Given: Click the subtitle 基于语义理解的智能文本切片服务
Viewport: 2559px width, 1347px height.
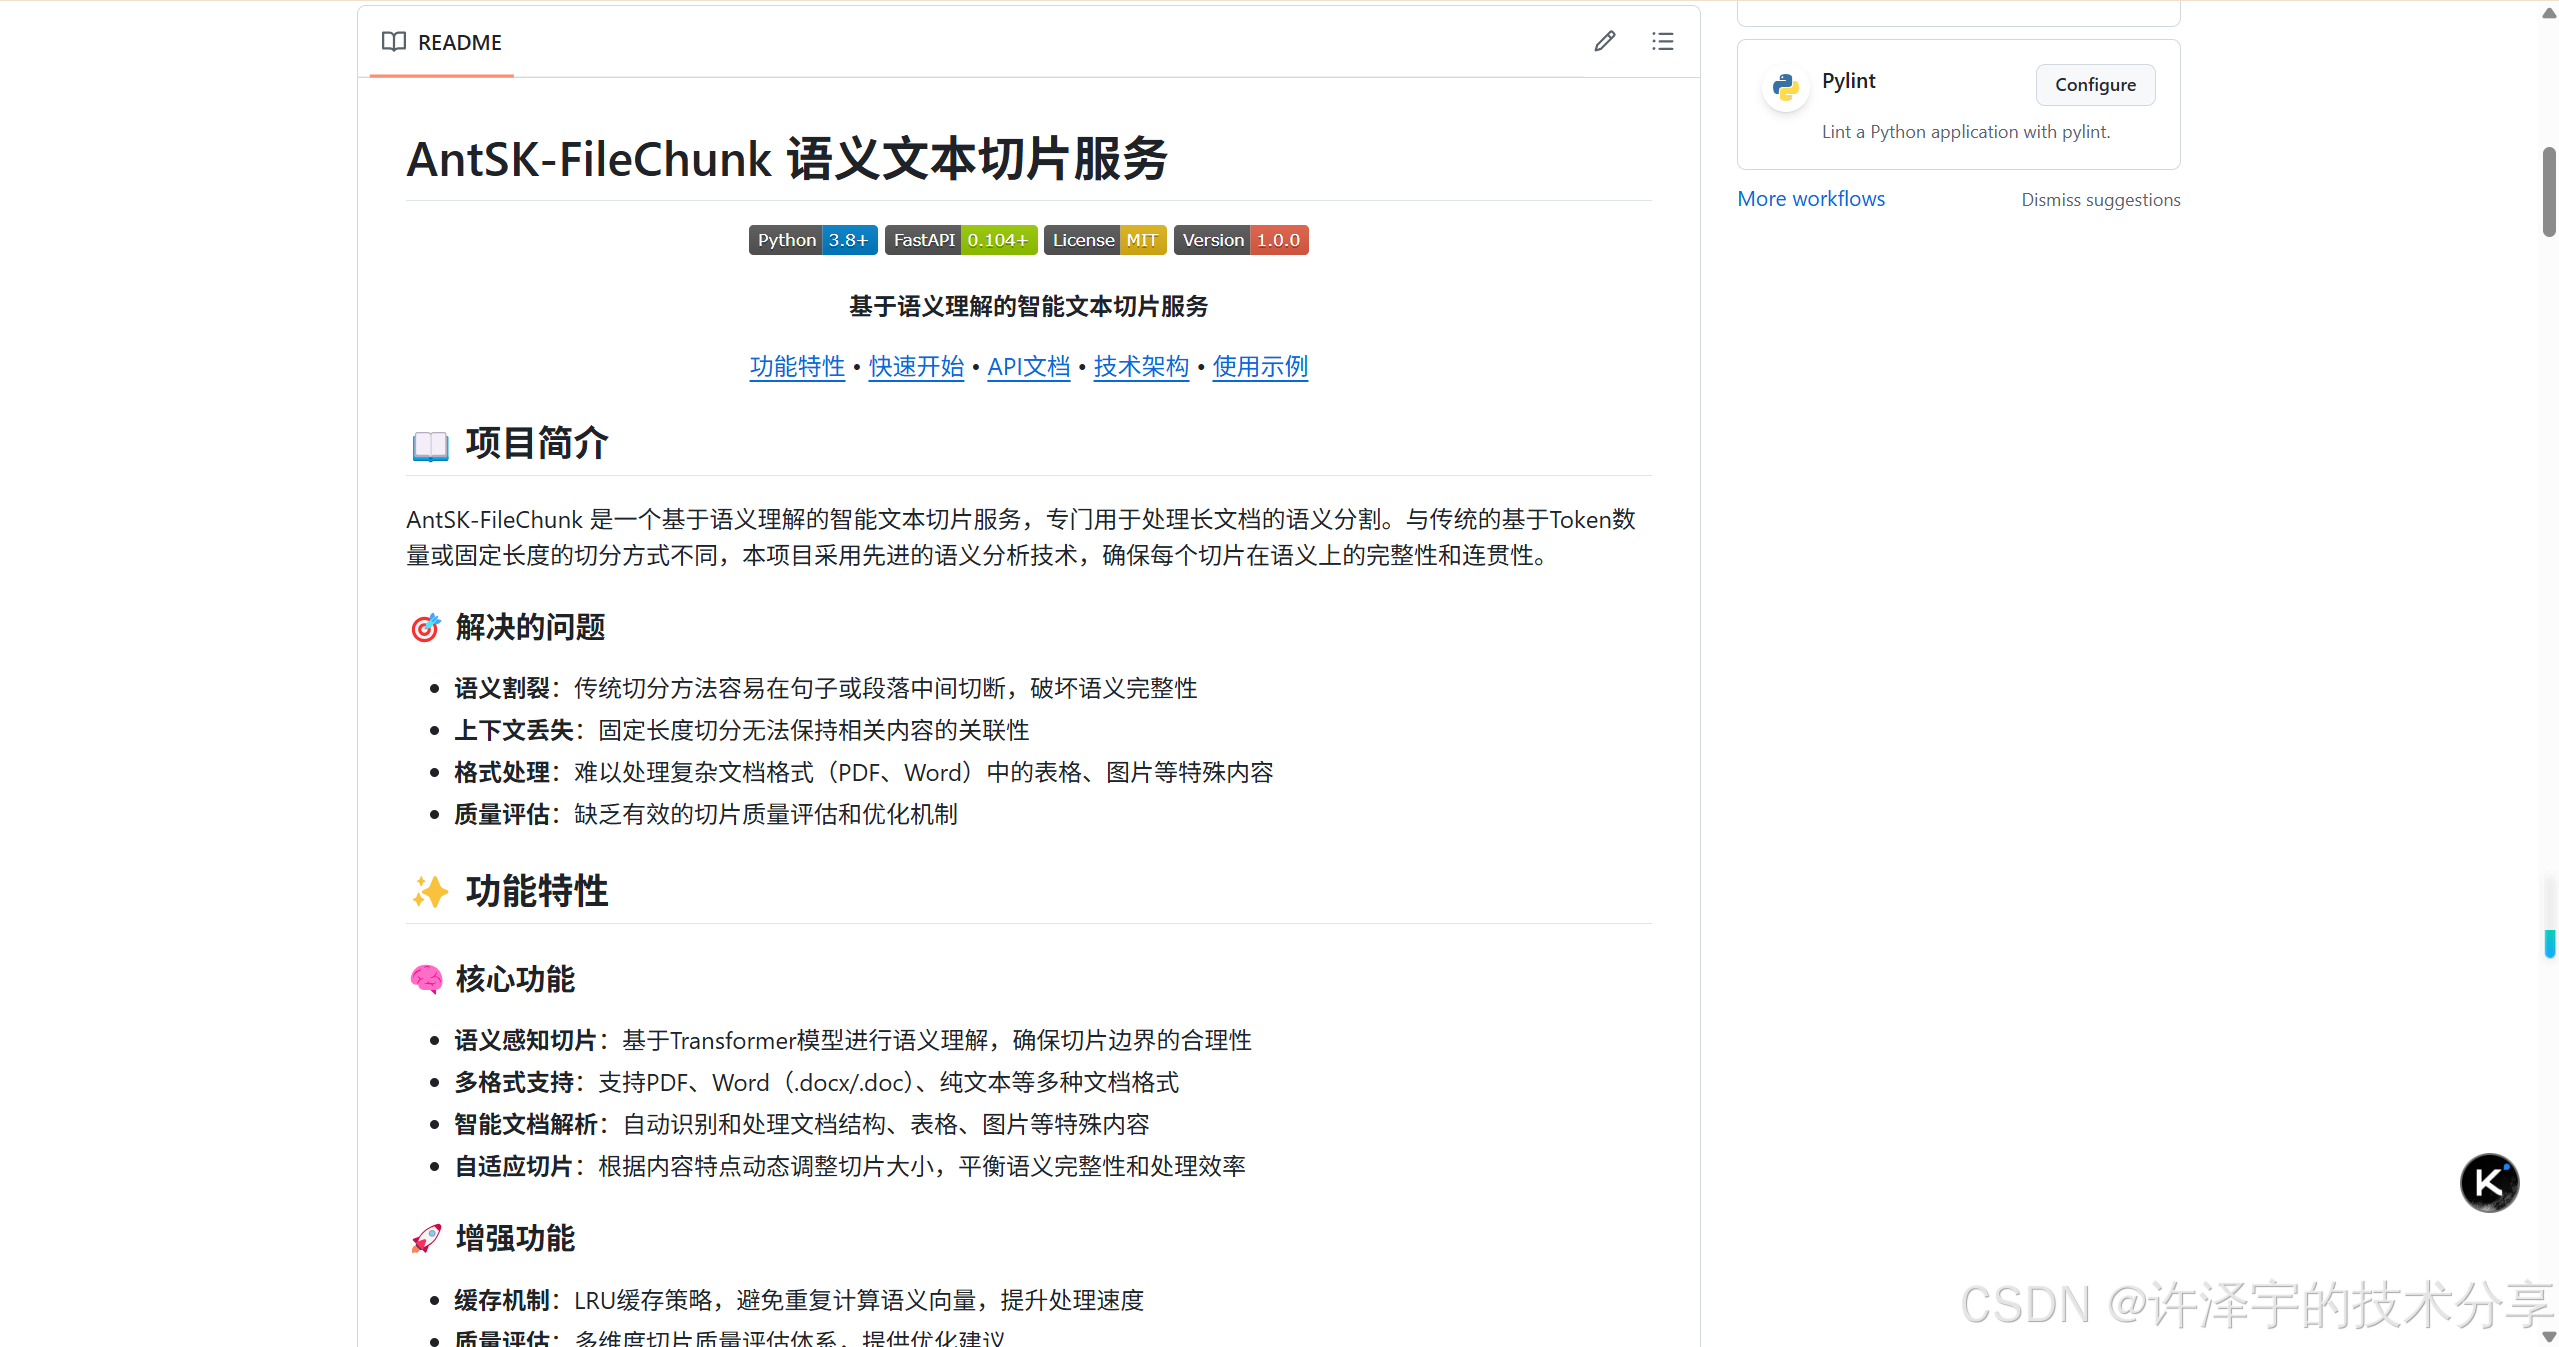Looking at the screenshot, I should (1029, 306).
